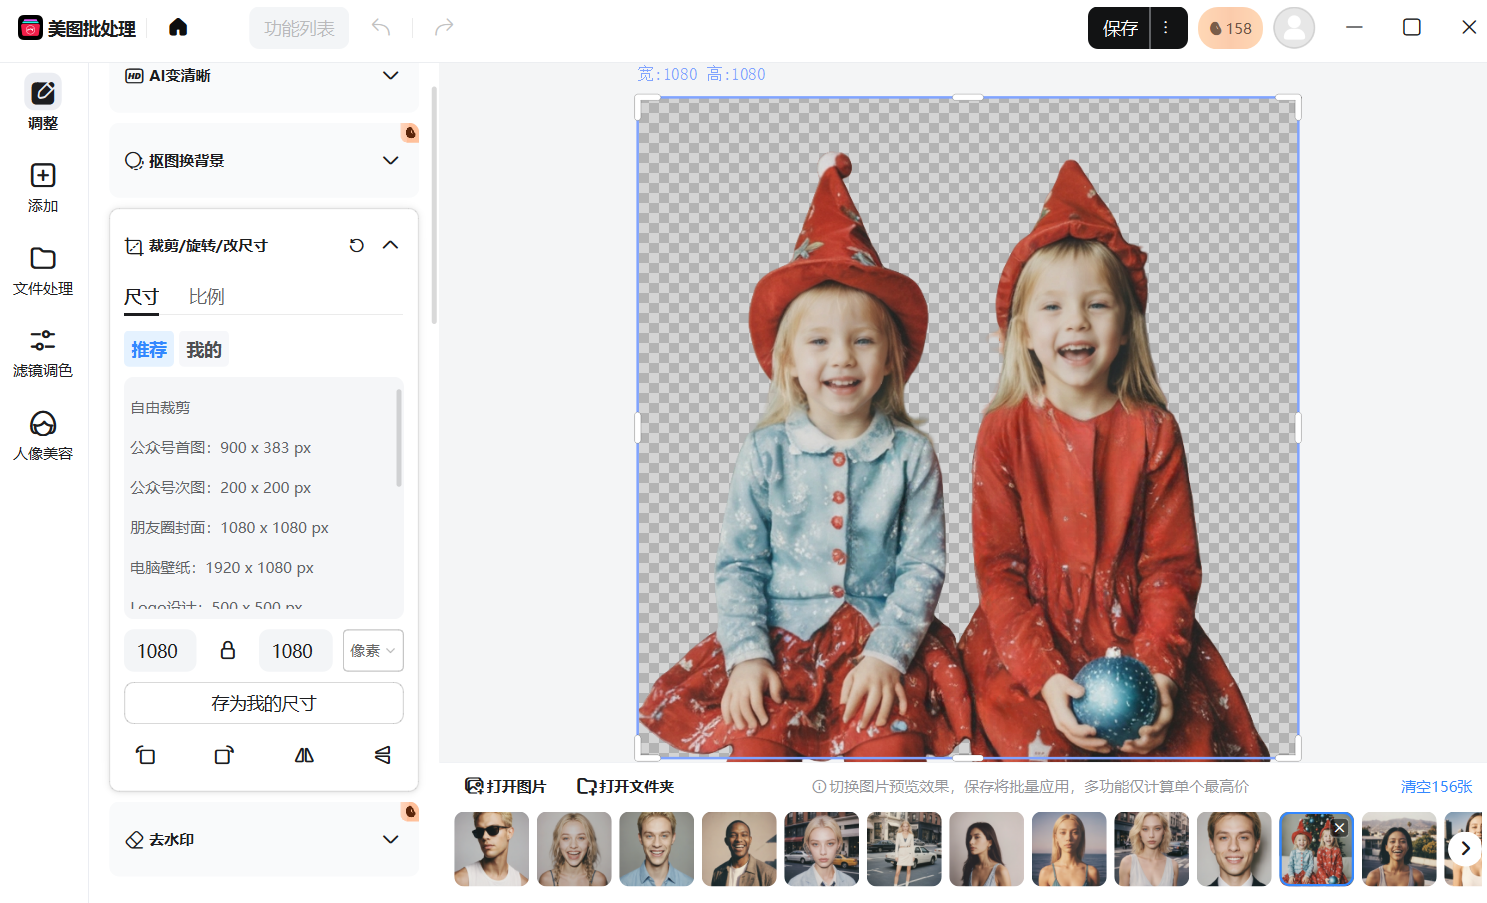Flip image vertically

(x=382, y=755)
